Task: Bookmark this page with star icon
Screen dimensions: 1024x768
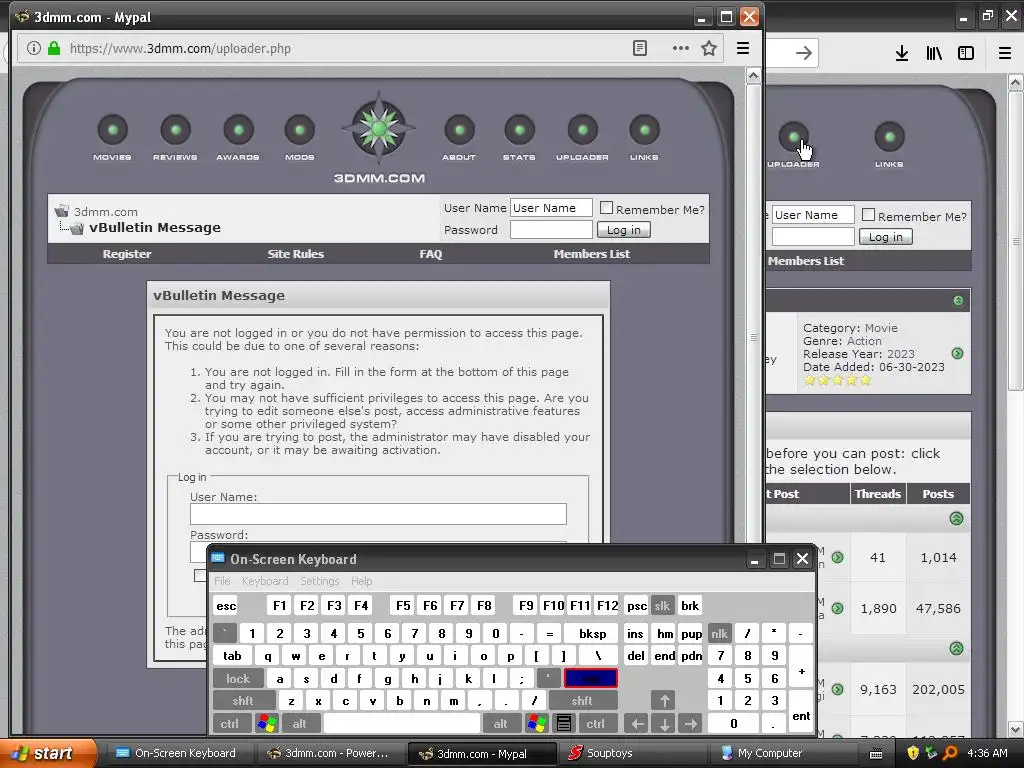Action: click(709, 48)
